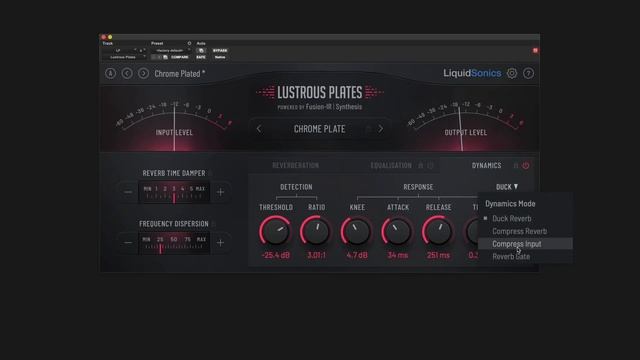Click the Chrome Plated preset name
The image size is (640, 360).
(x=180, y=74)
